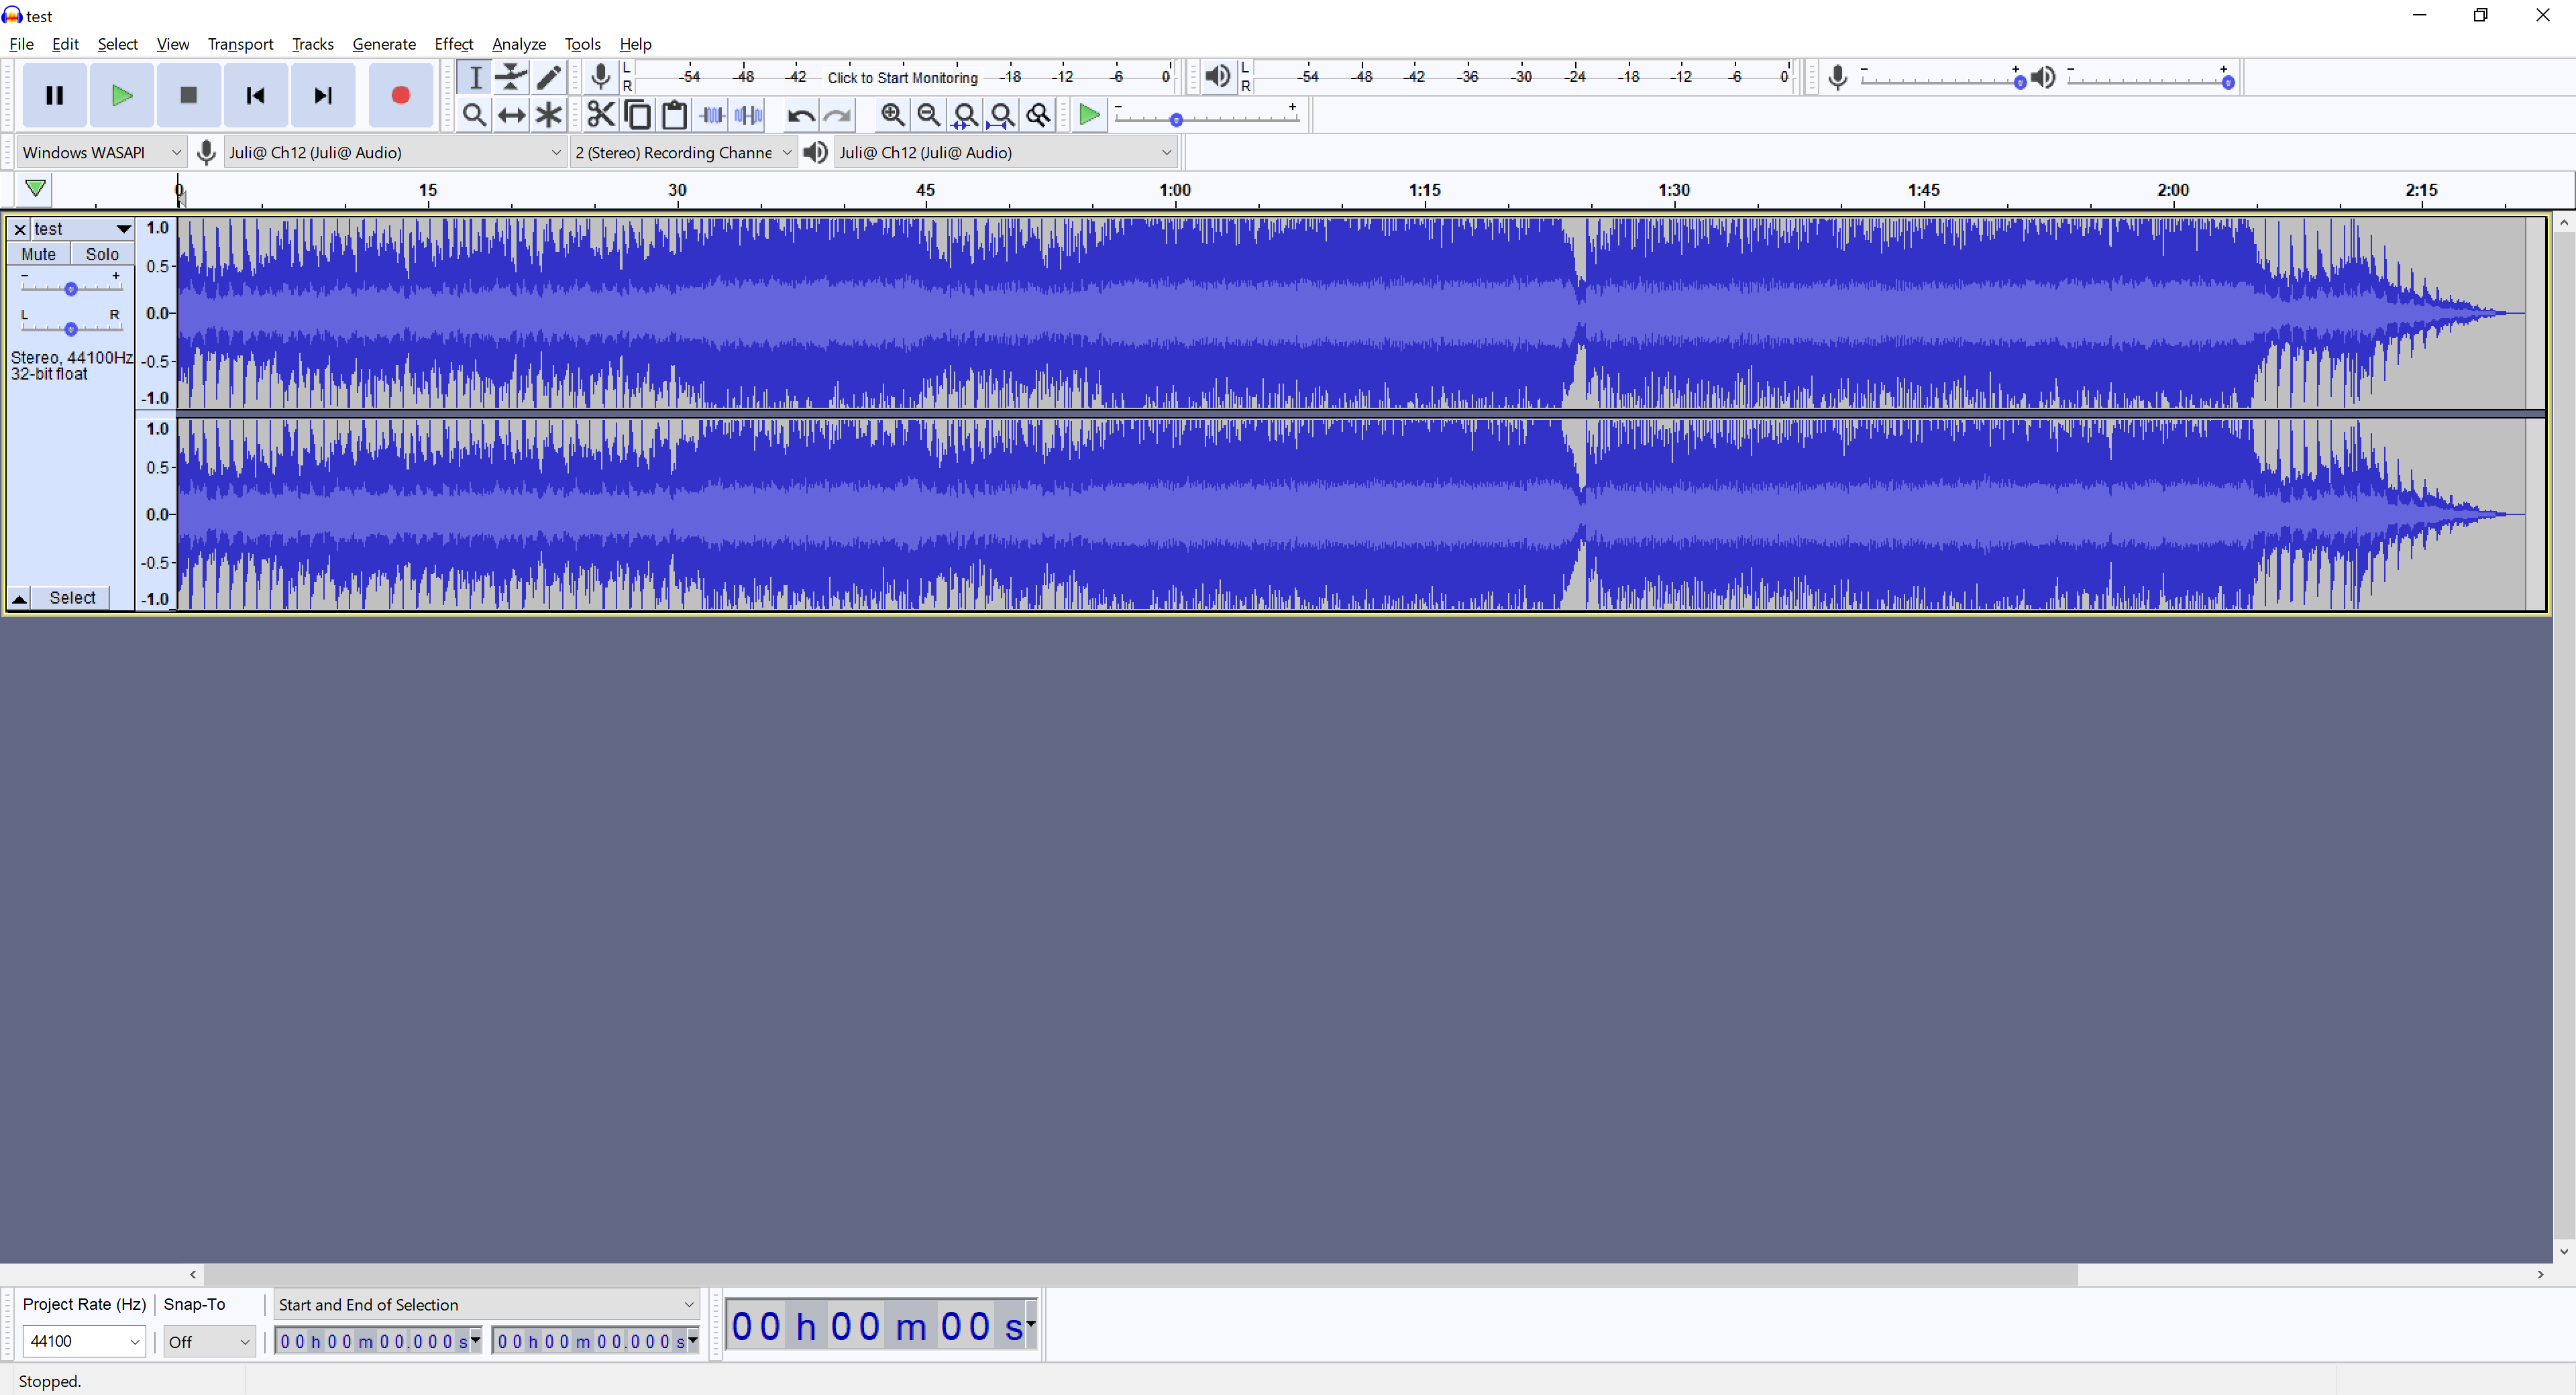Click to Start Monitoring in recording meter

point(902,77)
